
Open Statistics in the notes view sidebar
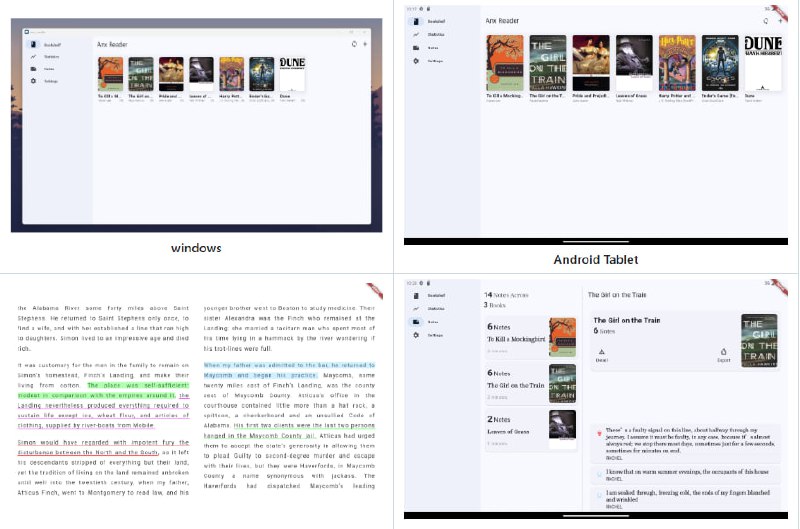tap(415, 309)
